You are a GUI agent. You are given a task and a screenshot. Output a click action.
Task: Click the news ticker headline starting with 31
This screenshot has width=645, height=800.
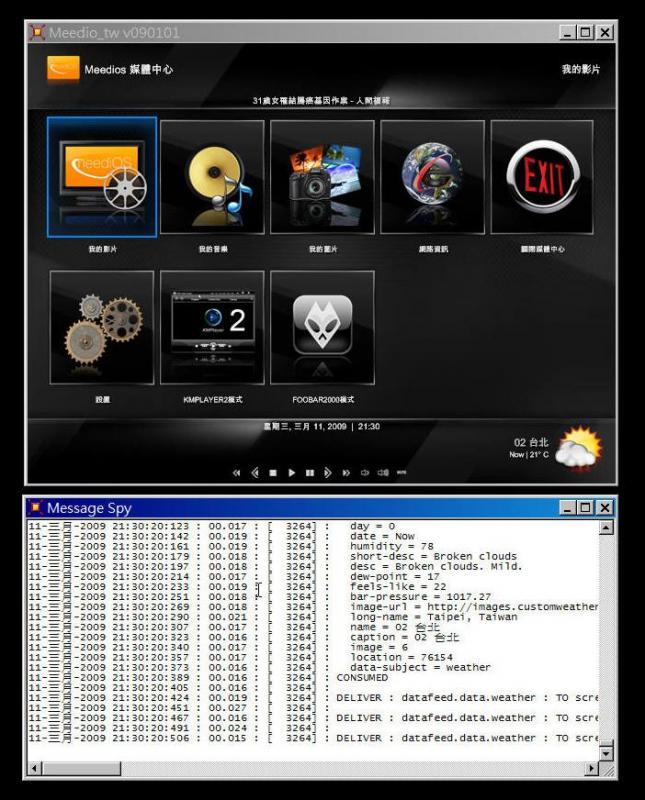321,101
